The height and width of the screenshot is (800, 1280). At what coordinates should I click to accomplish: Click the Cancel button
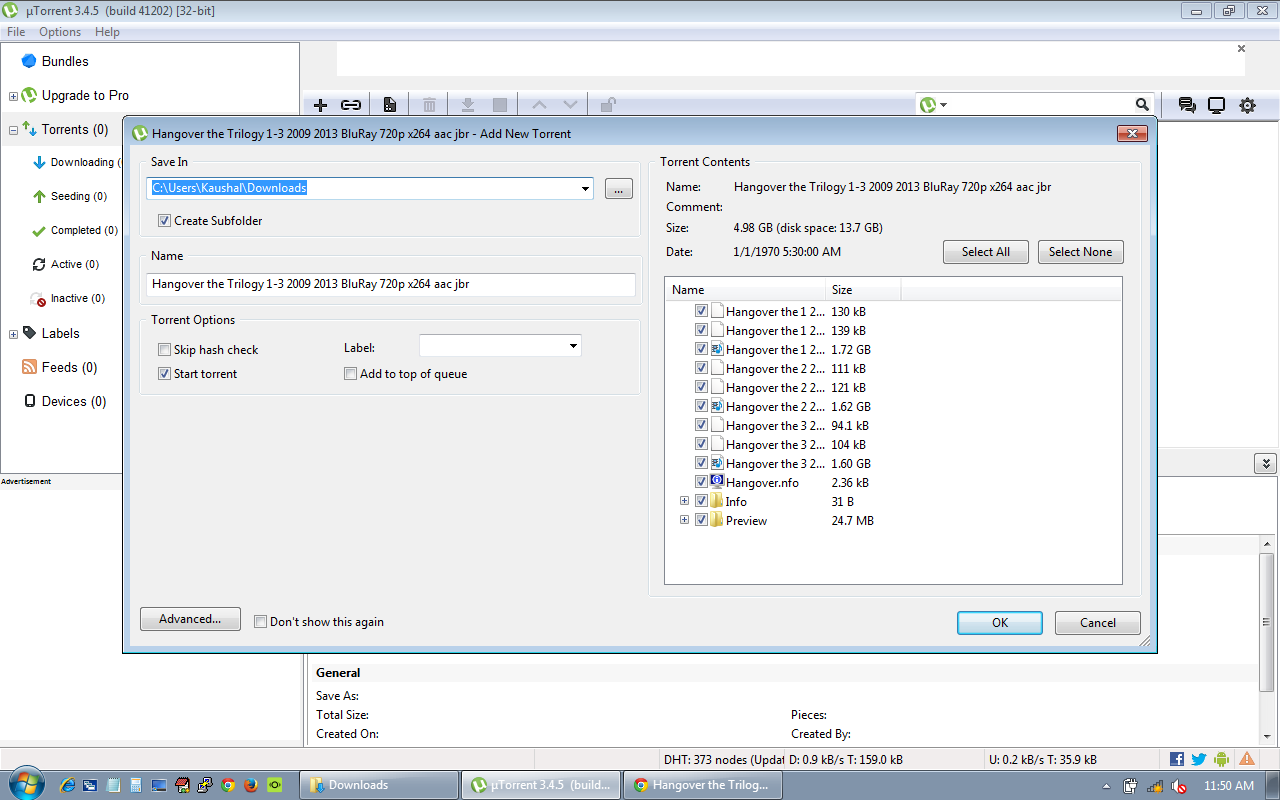1098,623
